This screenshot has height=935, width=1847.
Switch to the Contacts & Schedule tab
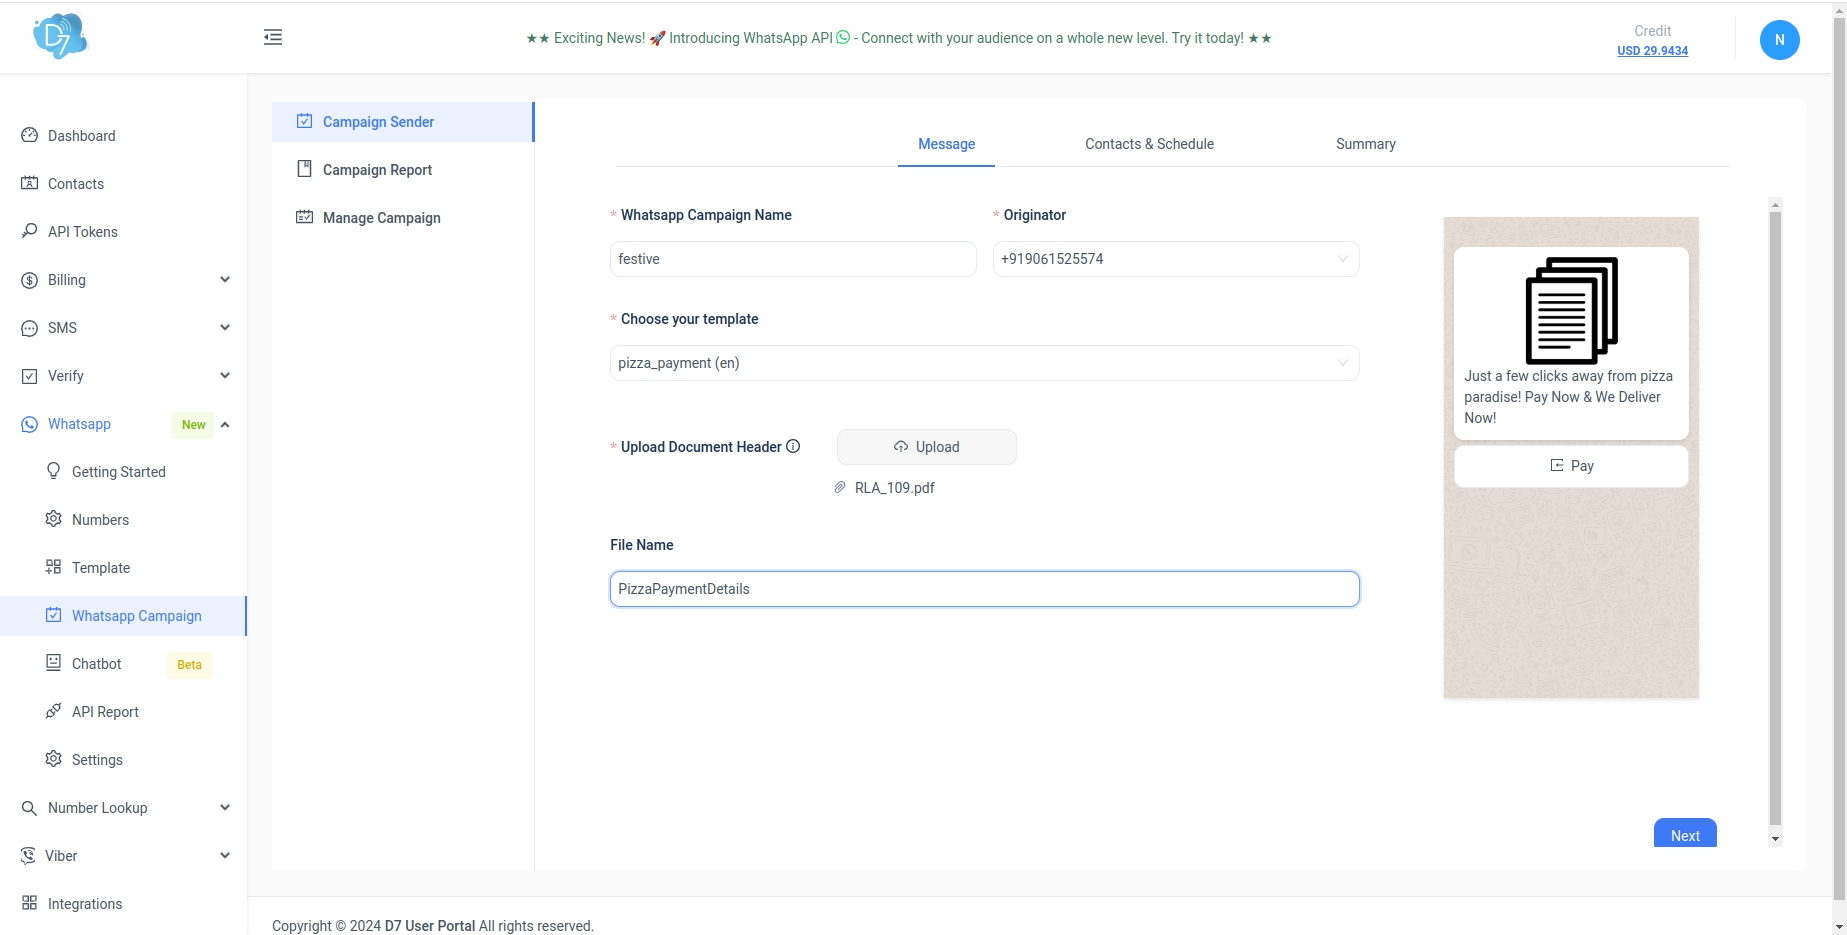point(1149,144)
